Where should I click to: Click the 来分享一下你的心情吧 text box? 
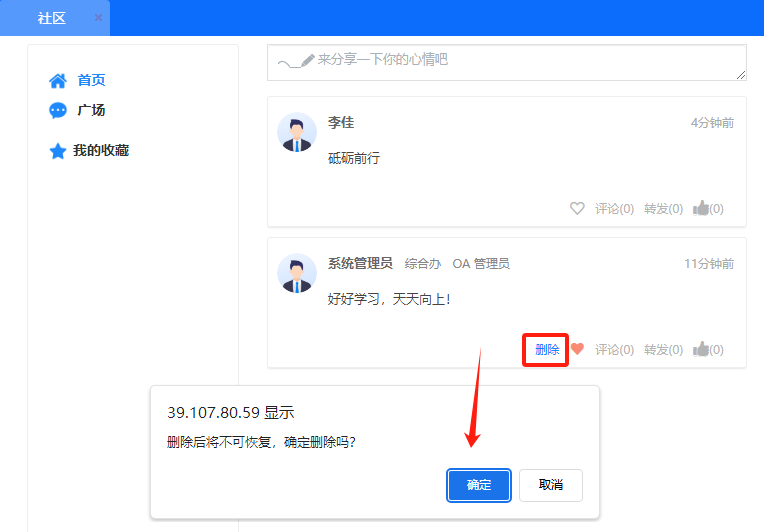tap(506, 62)
